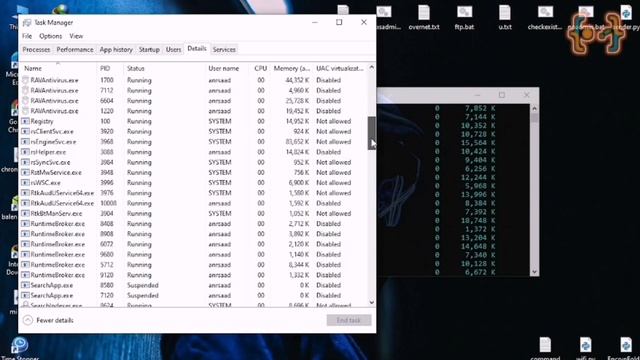Sort by the User name column header
640x360 pixels.
pyautogui.click(x=224, y=68)
